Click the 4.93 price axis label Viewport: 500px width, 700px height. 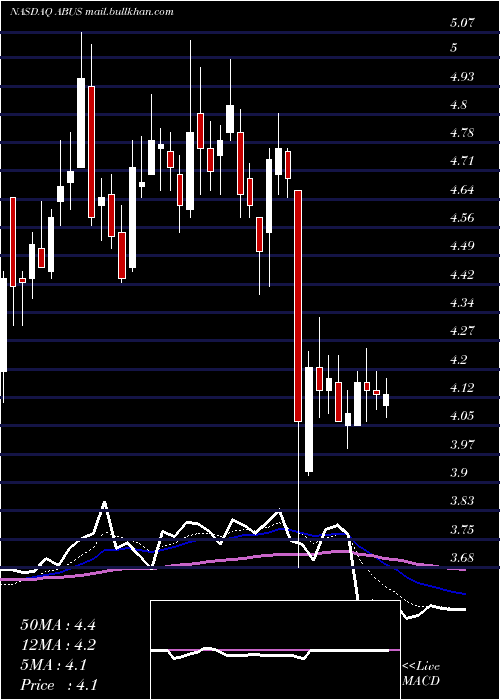click(x=462, y=76)
